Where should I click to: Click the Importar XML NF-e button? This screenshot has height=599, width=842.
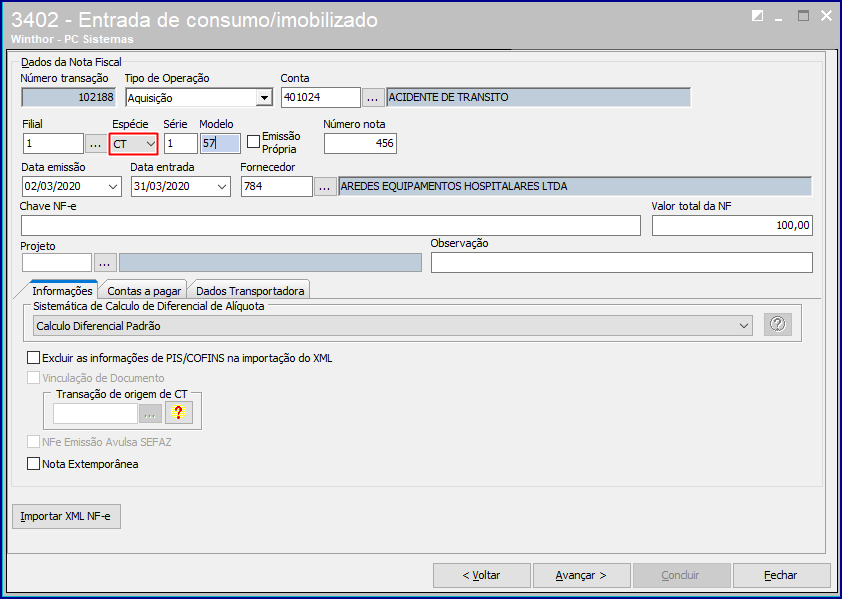coord(66,516)
